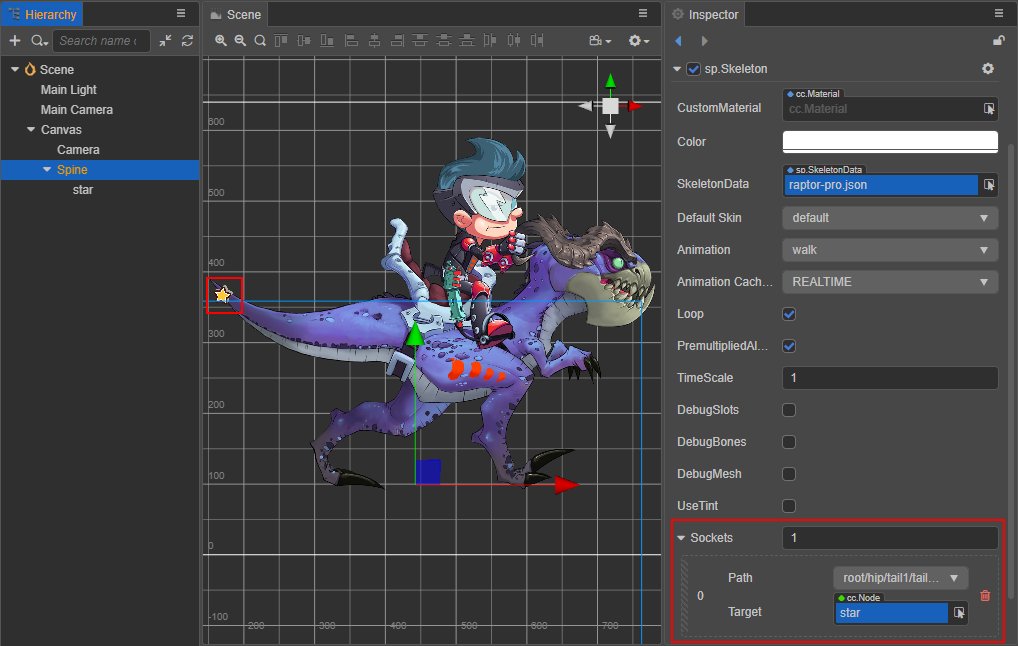Delete socket element 0
Image resolution: width=1018 pixels, height=646 pixels.
pyautogui.click(x=985, y=595)
